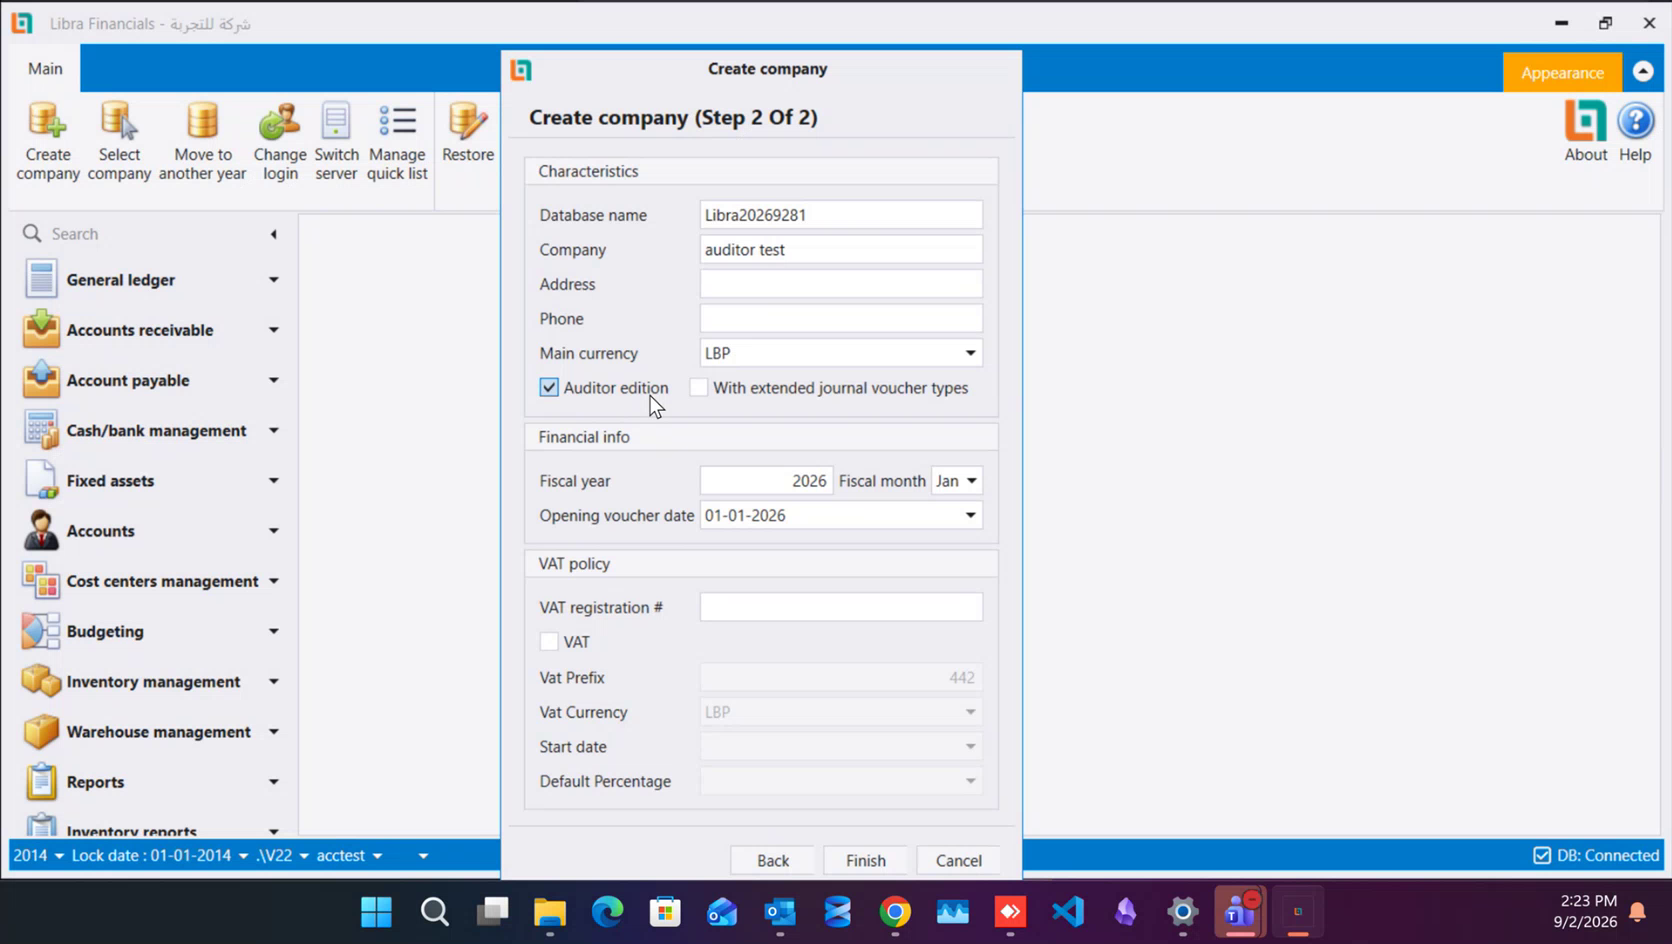
Task: Click the Address input field
Action: (x=841, y=284)
